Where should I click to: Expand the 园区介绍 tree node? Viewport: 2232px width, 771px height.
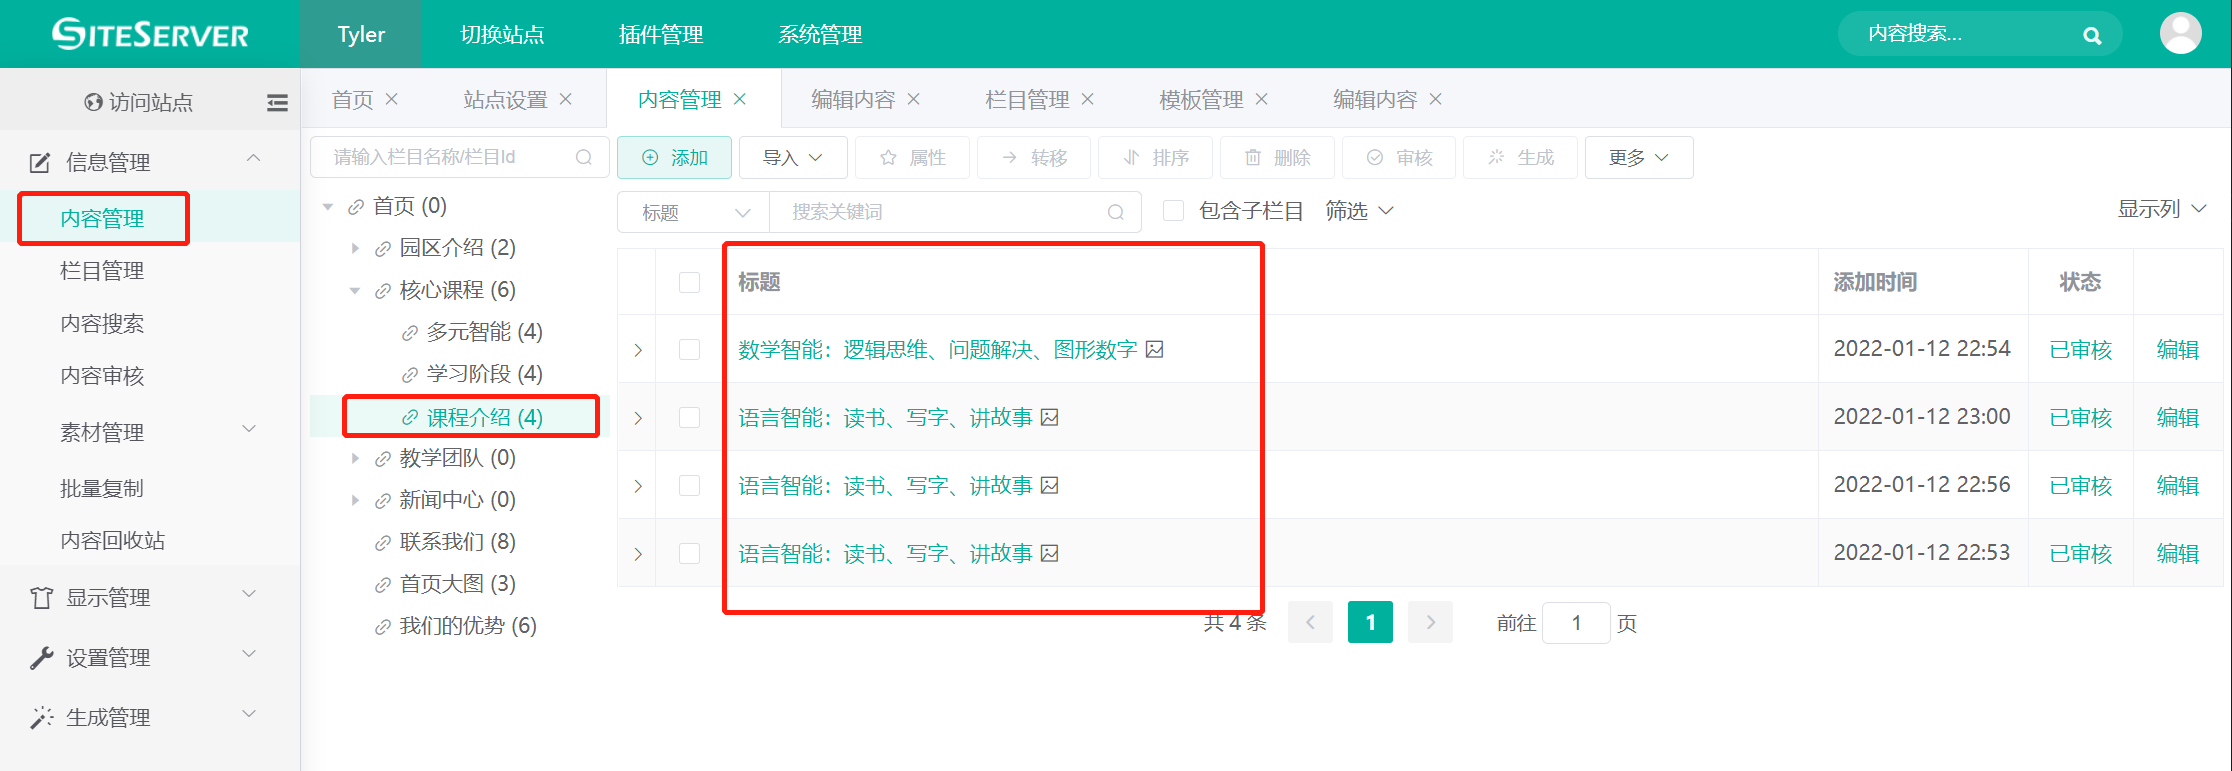(x=355, y=248)
